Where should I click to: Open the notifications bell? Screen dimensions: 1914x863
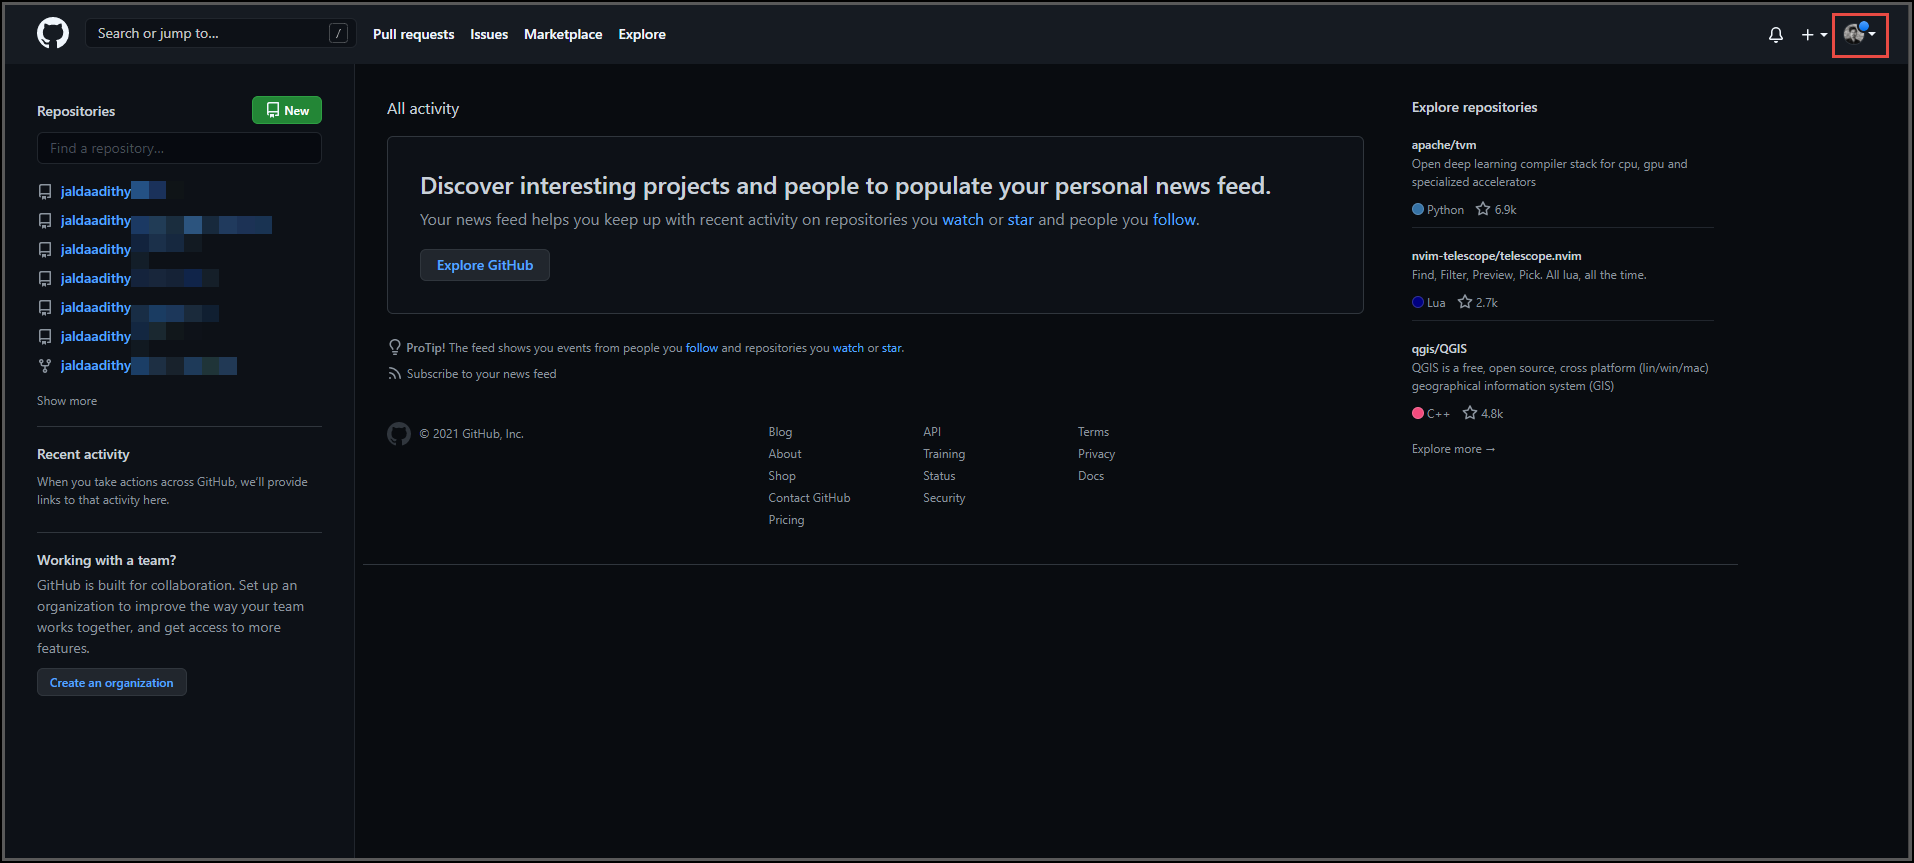(1775, 35)
